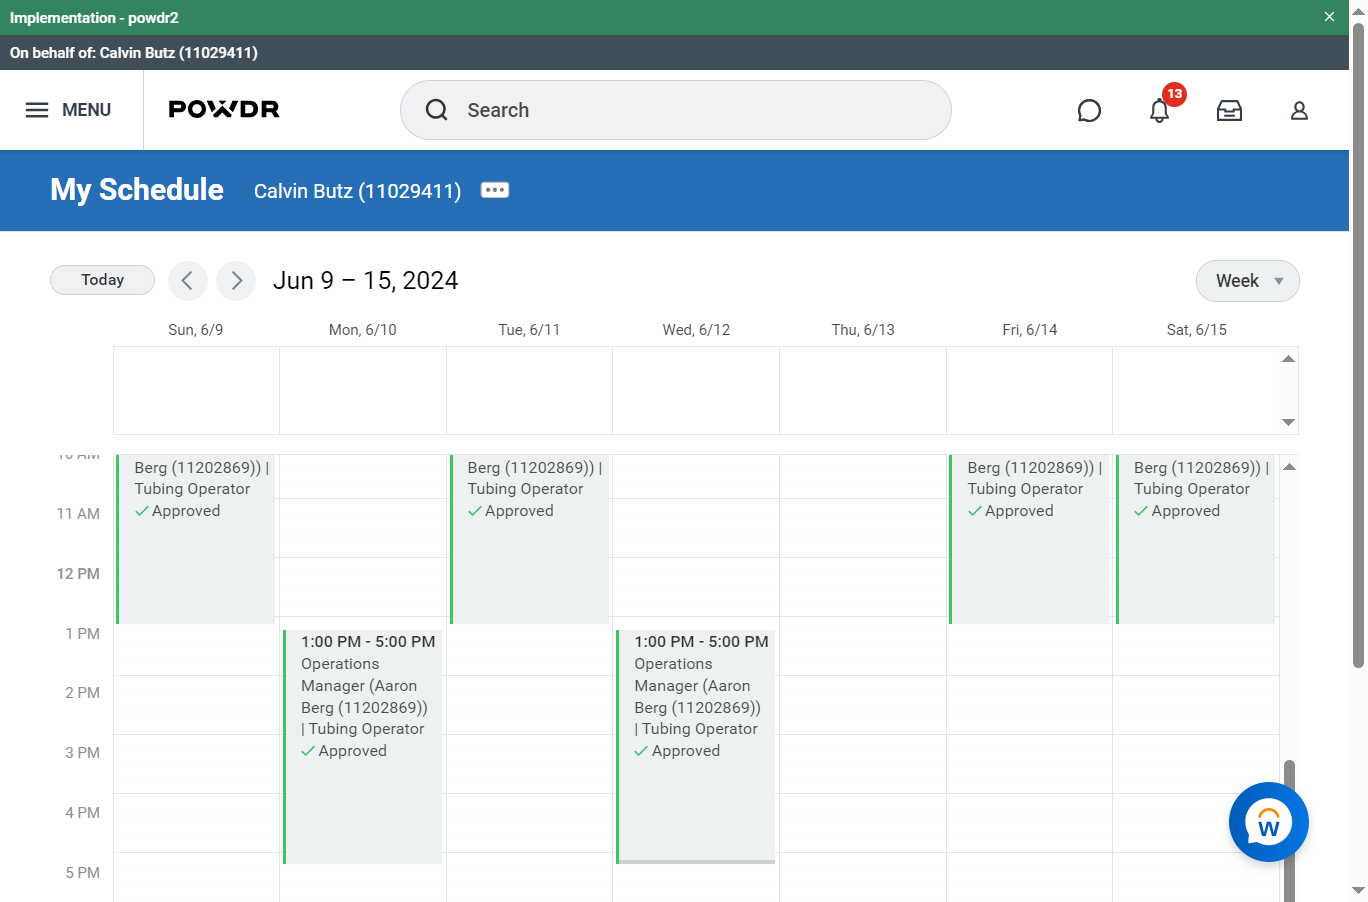The width and height of the screenshot is (1368, 902).
Task: Click the all-day area scroll up arrow
Action: (x=1289, y=359)
